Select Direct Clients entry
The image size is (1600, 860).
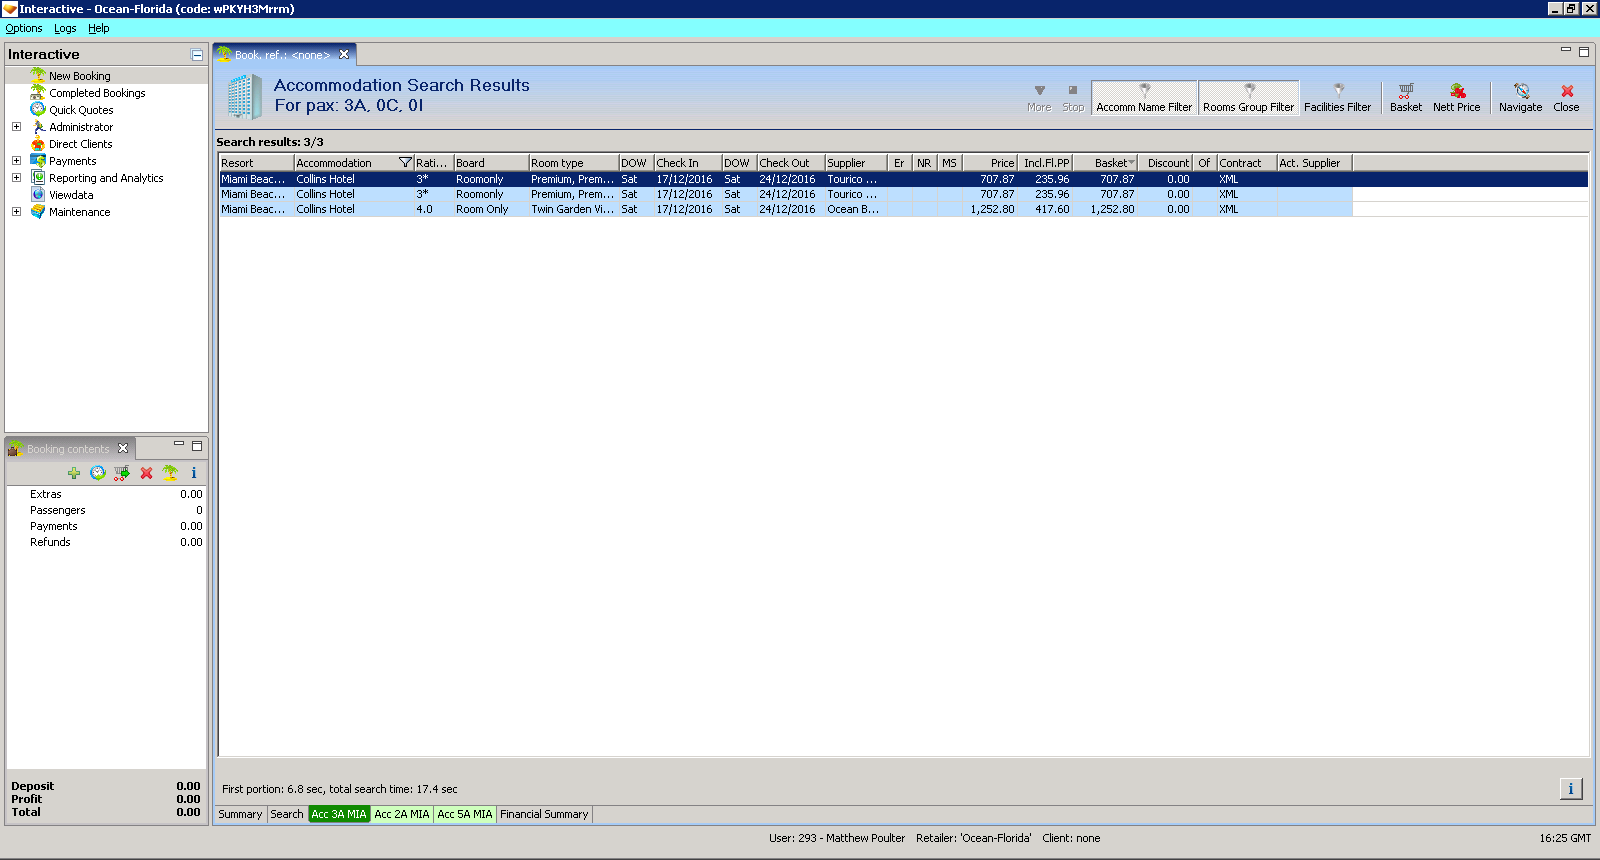(x=80, y=144)
